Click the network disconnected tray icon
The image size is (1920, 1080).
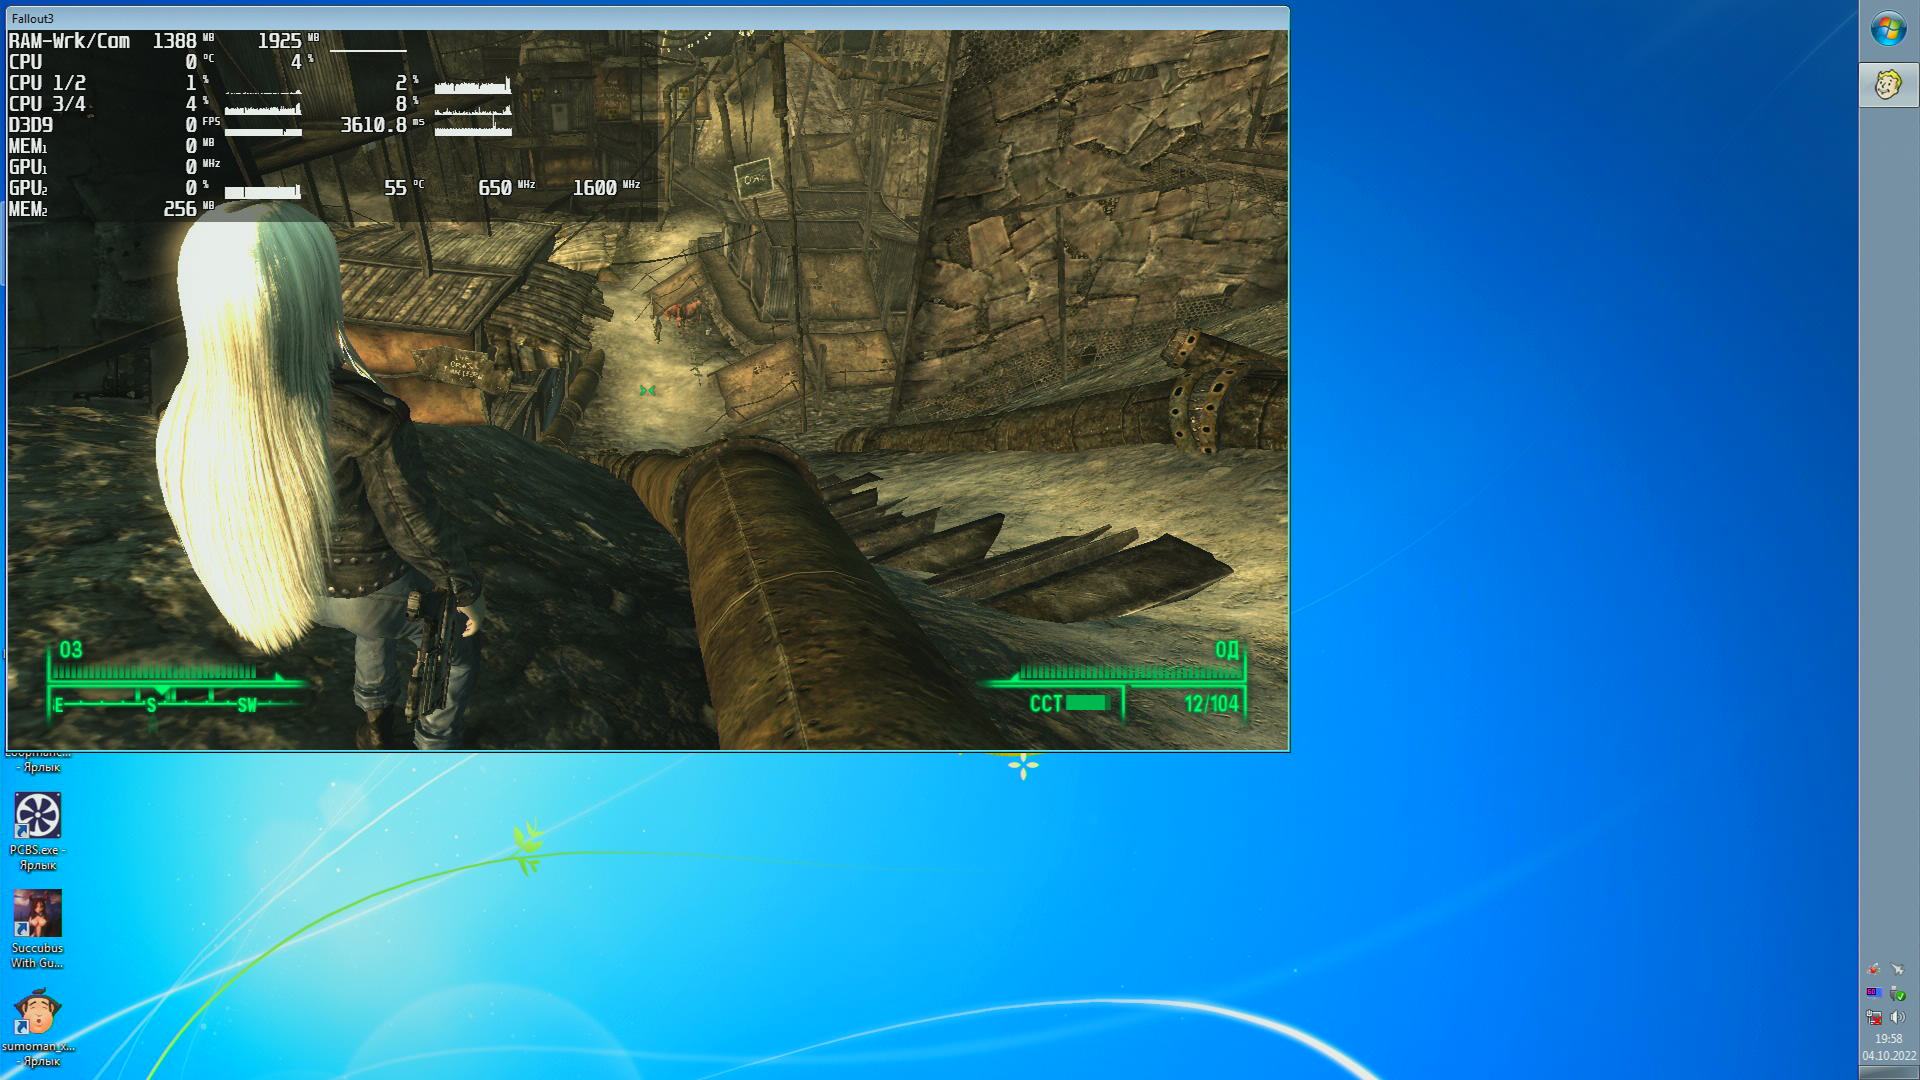1874,1018
